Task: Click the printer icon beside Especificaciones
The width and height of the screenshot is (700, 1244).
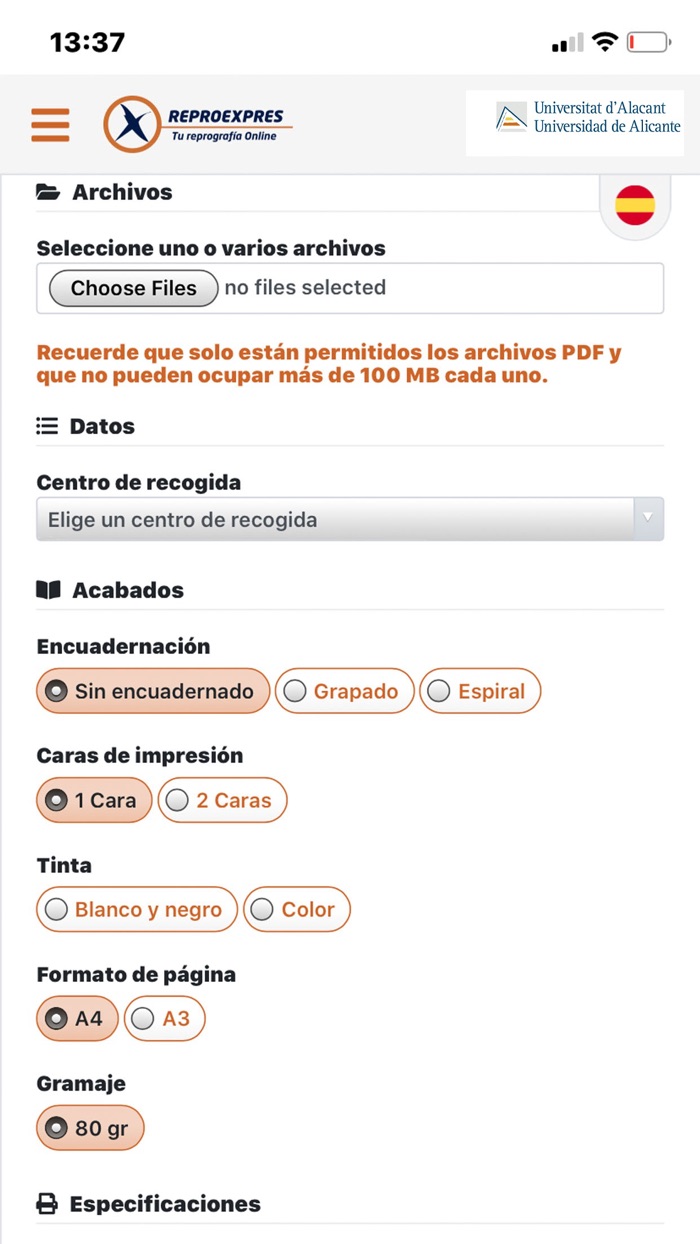Action: (46, 1203)
